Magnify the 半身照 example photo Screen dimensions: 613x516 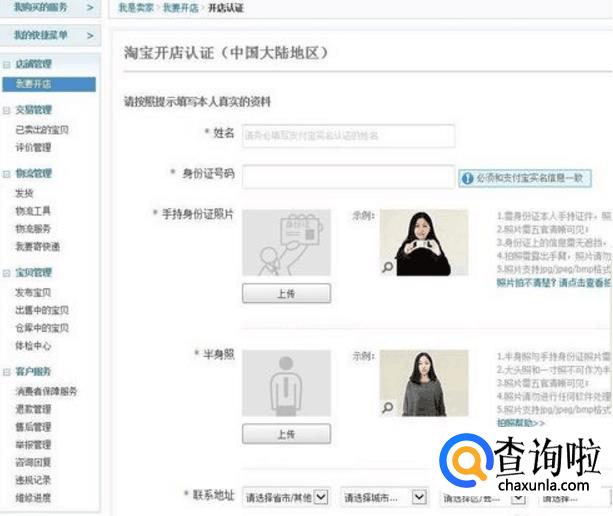click(388, 407)
